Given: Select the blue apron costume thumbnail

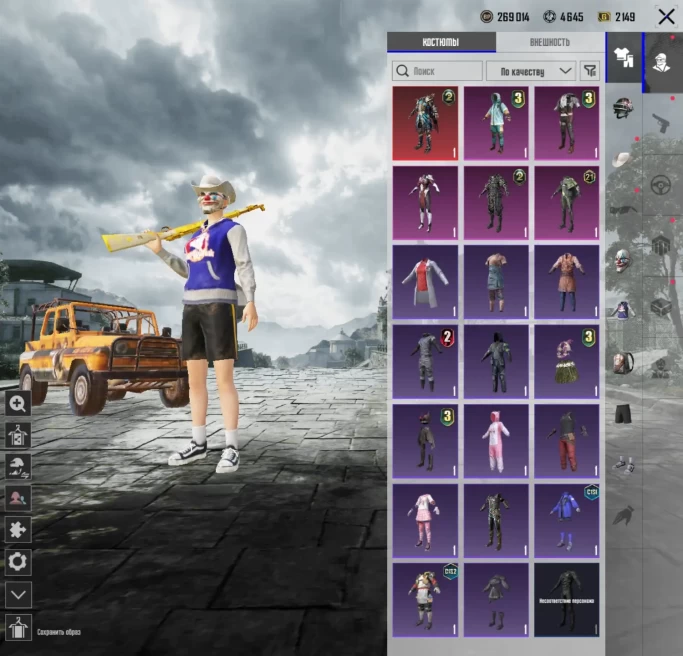Looking at the screenshot, I should click(496, 282).
